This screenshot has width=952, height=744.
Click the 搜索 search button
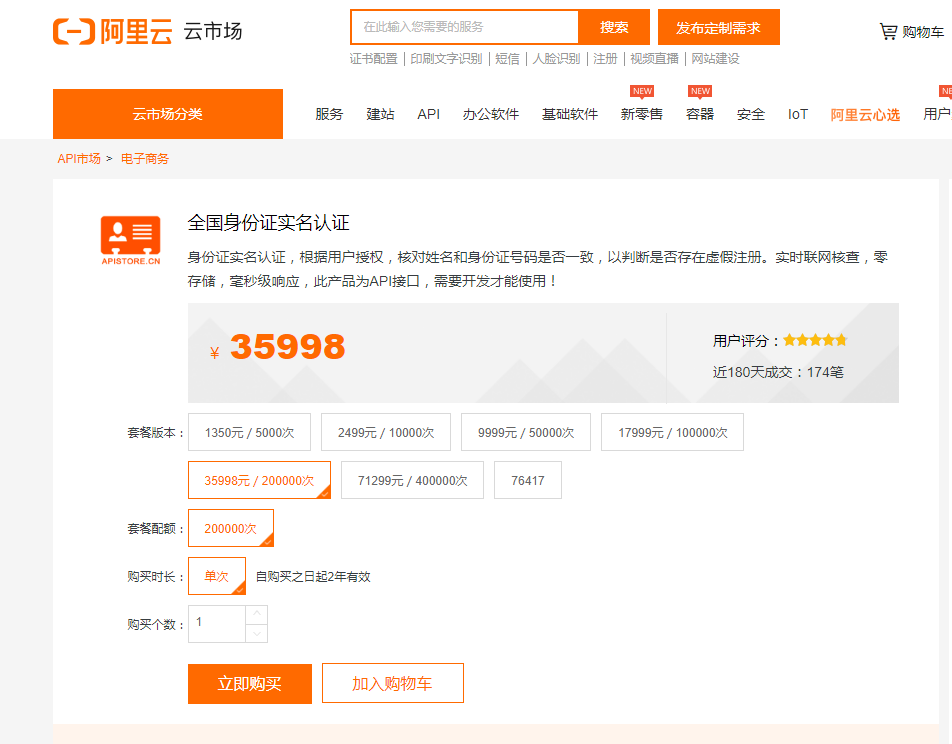(614, 27)
